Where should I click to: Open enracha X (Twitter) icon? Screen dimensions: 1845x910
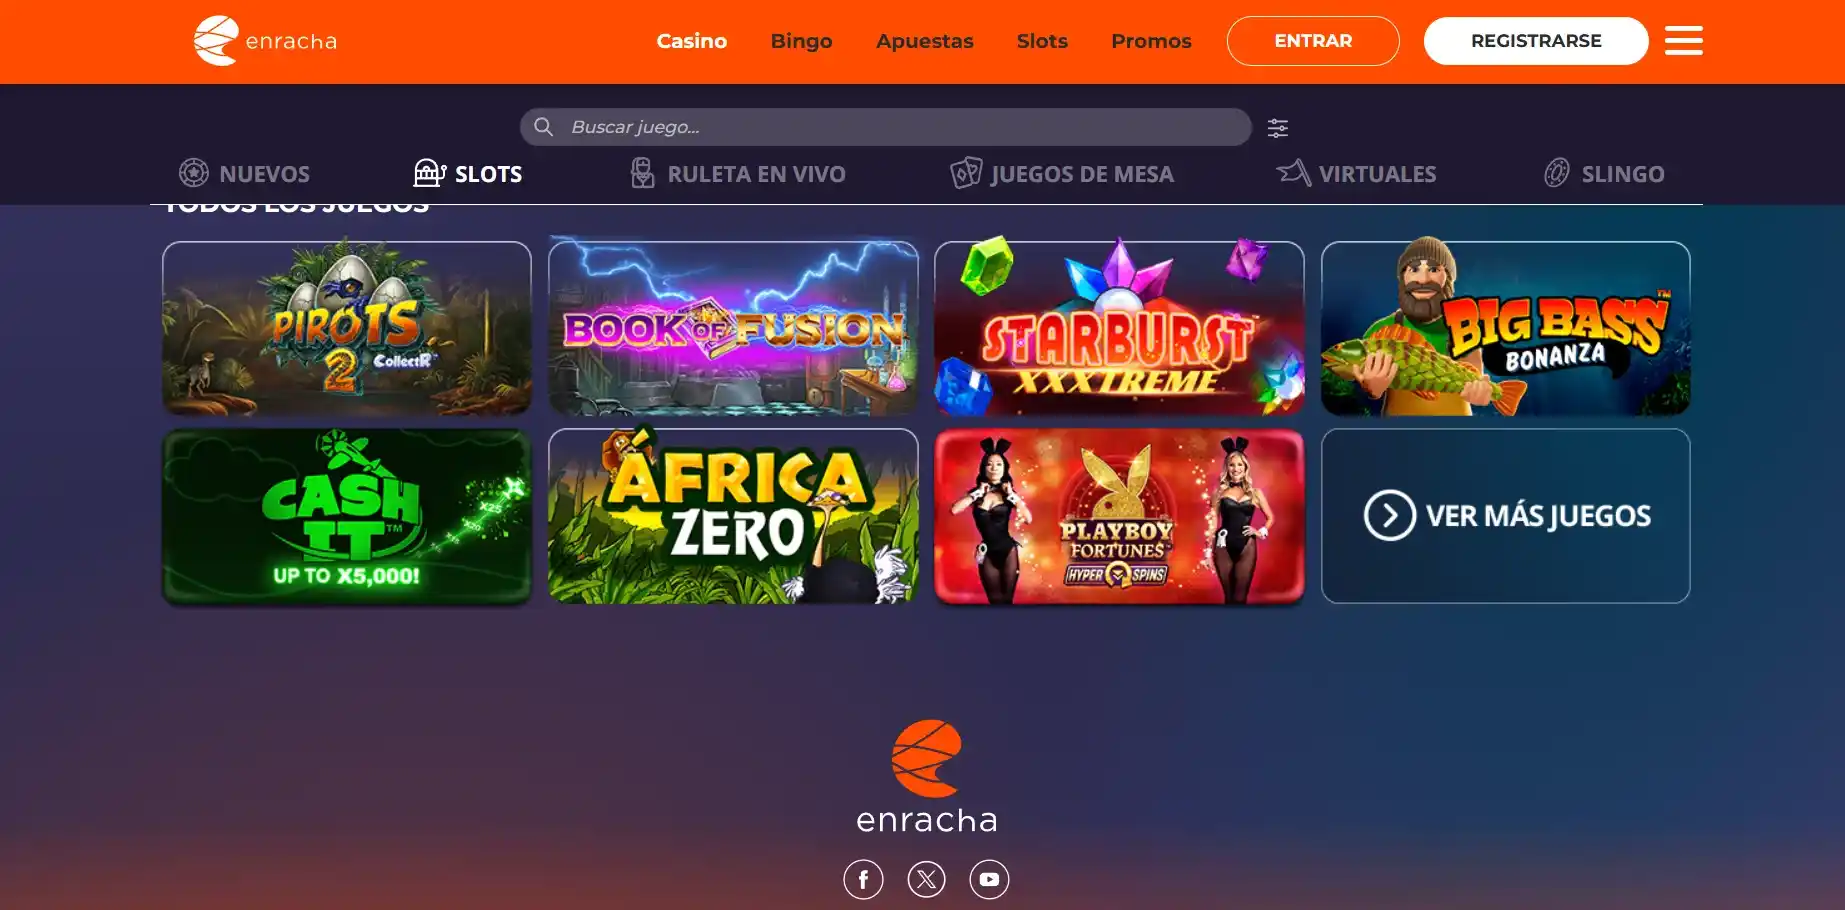(x=926, y=879)
